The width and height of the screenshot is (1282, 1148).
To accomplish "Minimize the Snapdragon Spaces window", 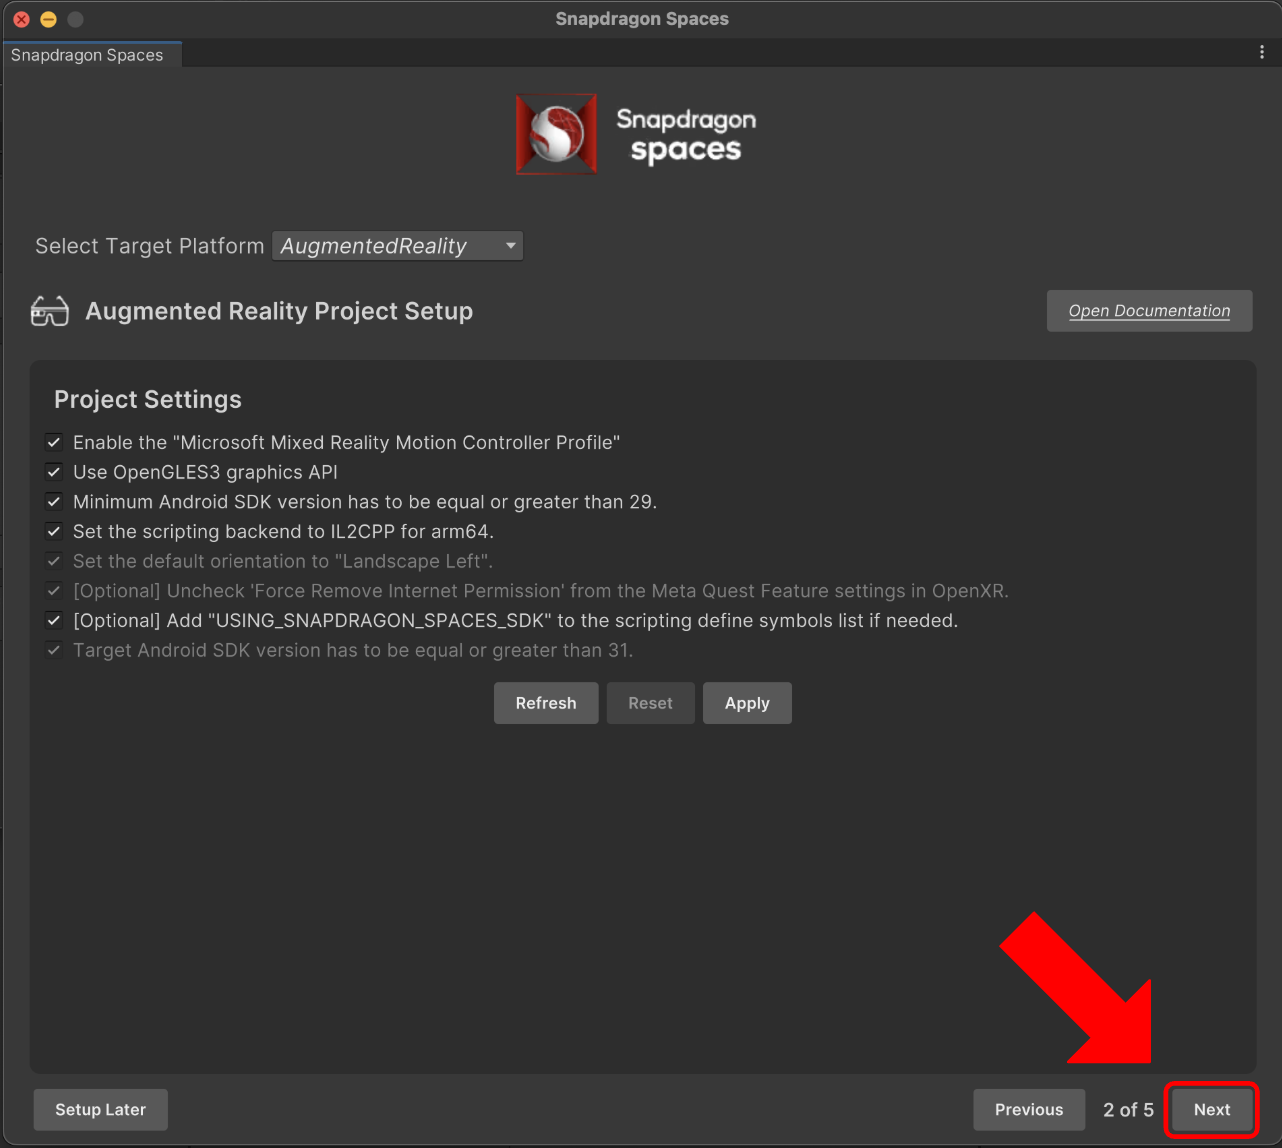I will pyautogui.click(x=48, y=19).
